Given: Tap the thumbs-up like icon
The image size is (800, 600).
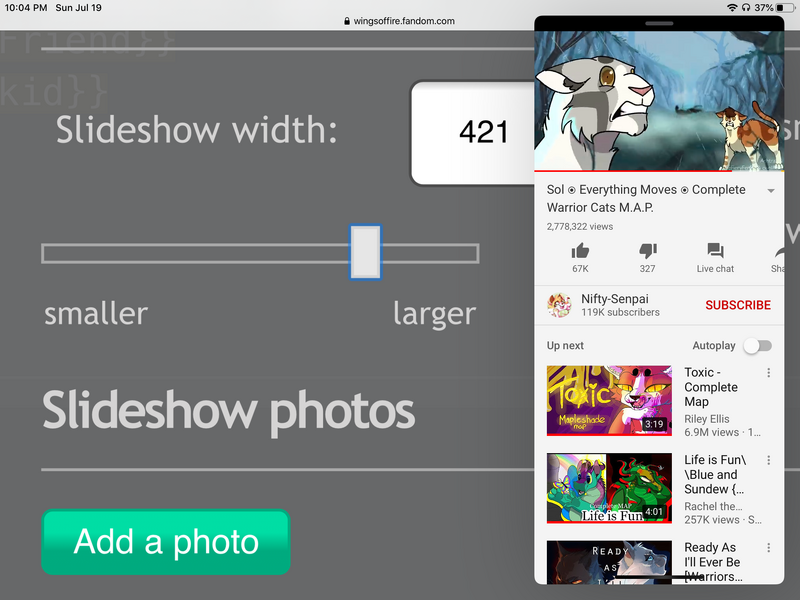Looking at the screenshot, I should 580,251.
